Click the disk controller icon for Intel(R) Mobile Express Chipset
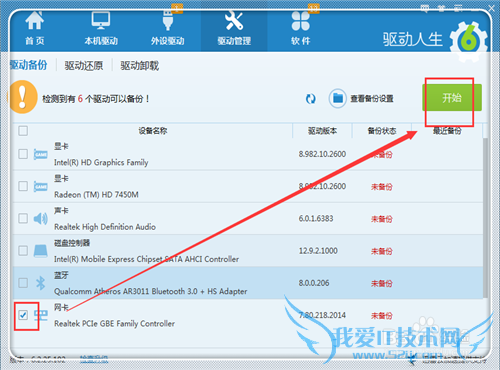Viewport: 500px width, 370px height. [x=41, y=251]
